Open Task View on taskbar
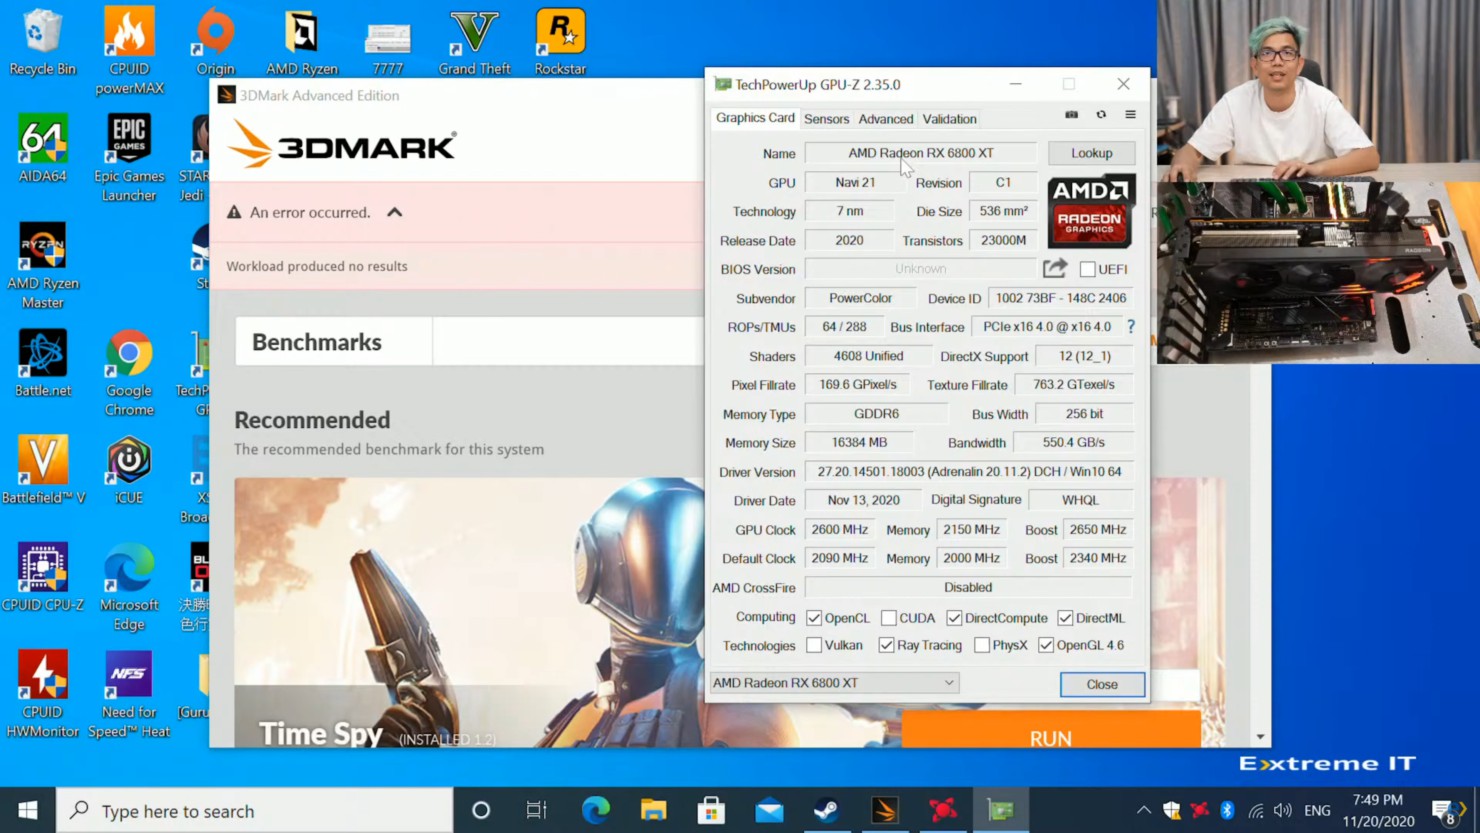Image resolution: width=1480 pixels, height=833 pixels. (x=537, y=810)
